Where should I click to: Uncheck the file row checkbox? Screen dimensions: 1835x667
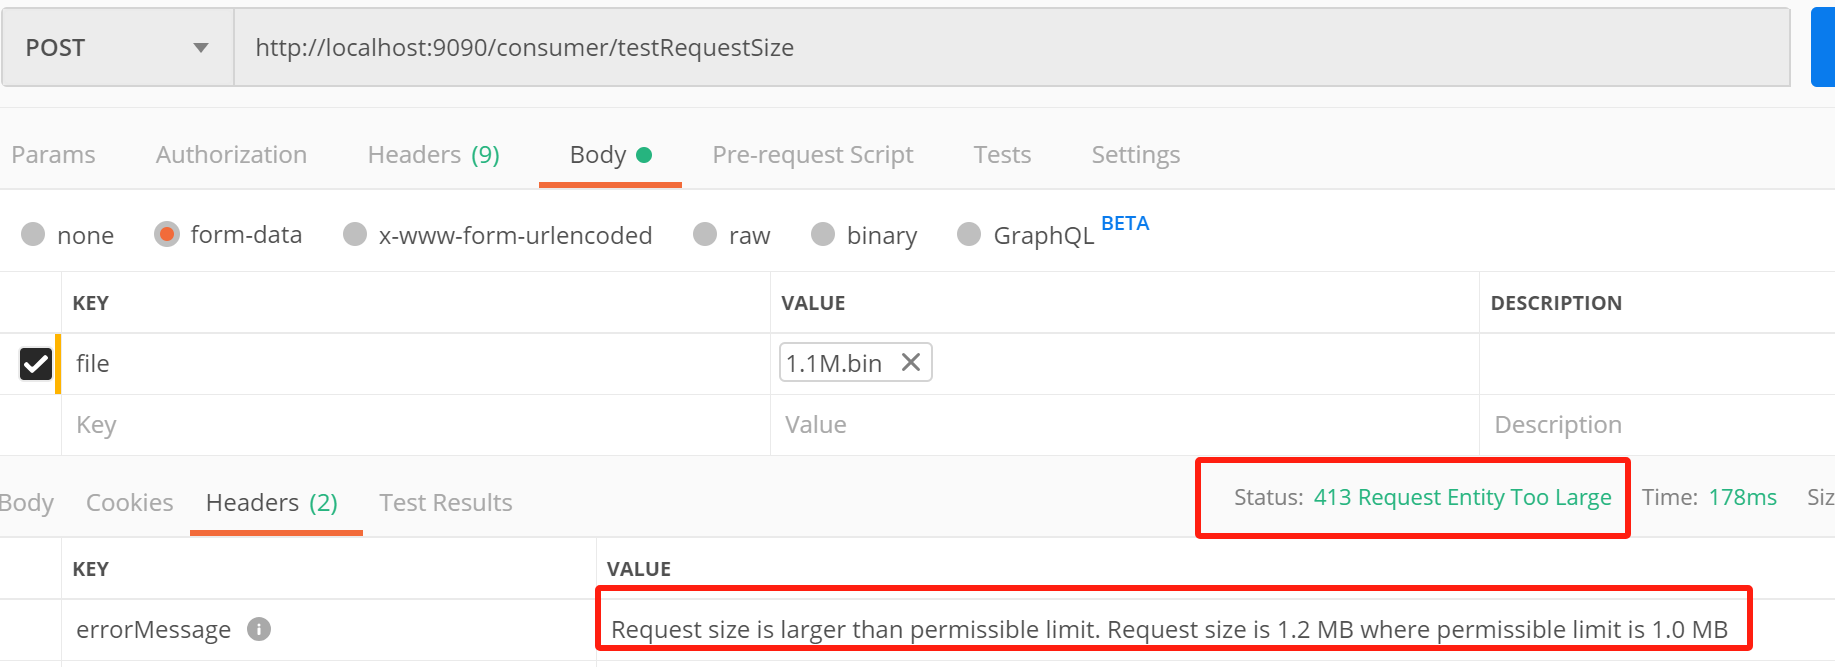point(36,363)
